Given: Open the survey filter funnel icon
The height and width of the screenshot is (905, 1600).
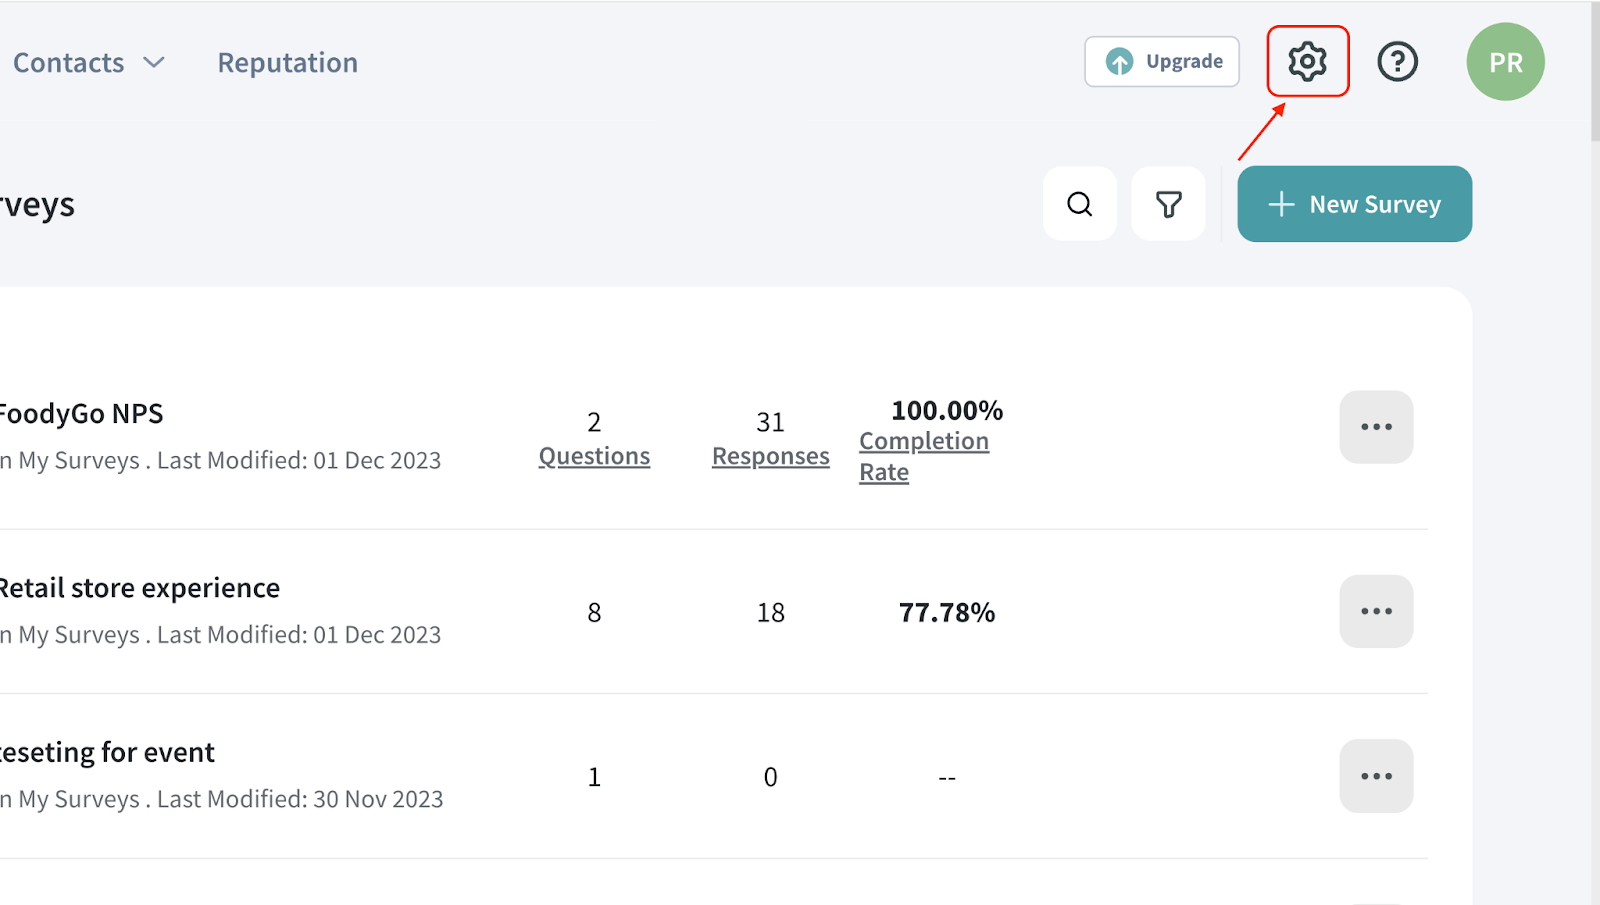Looking at the screenshot, I should [x=1168, y=204].
